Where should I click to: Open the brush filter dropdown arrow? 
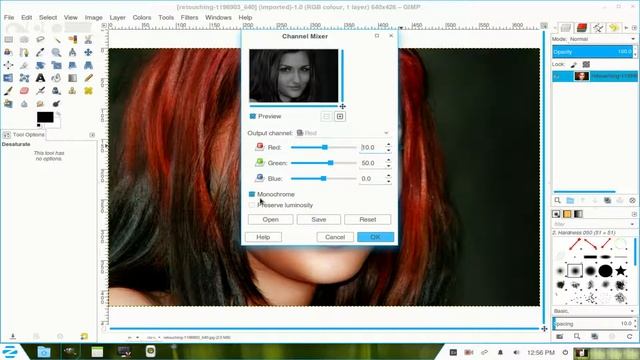point(632,224)
